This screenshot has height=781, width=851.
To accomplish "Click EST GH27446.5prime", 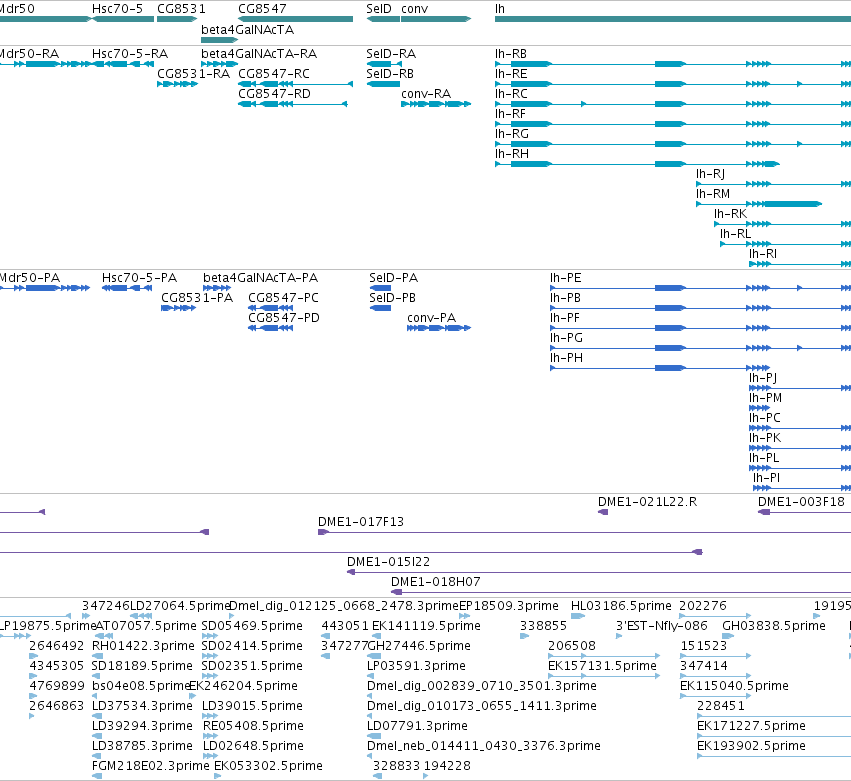I will point(419,646).
